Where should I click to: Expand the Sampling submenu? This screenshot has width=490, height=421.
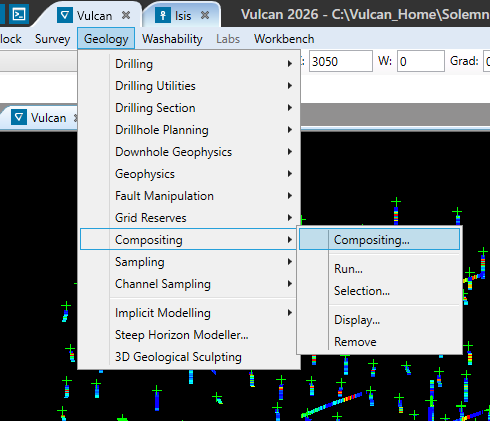point(189,262)
